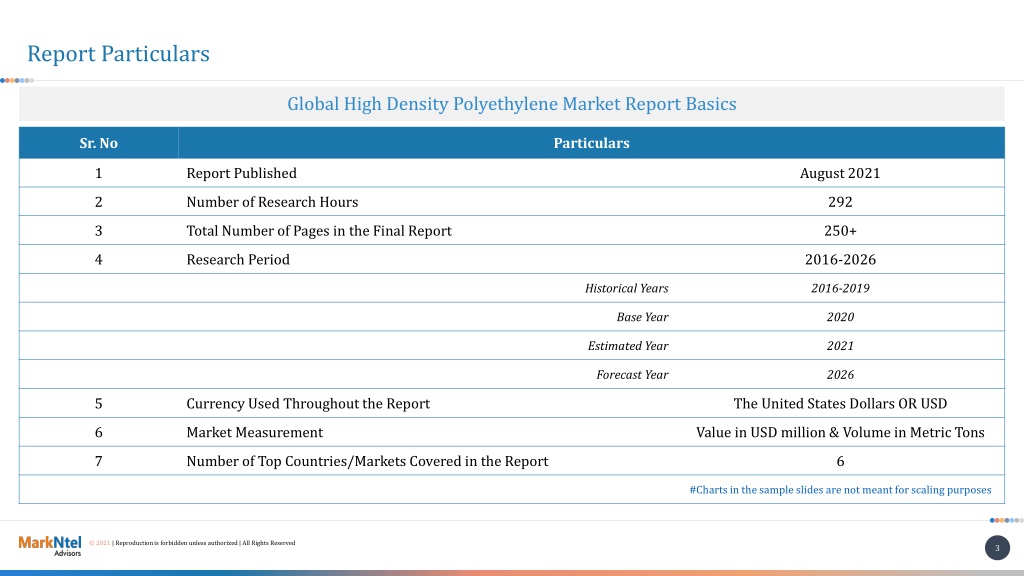Click the '#Charts in the sample slides' footnote

(840, 490)
